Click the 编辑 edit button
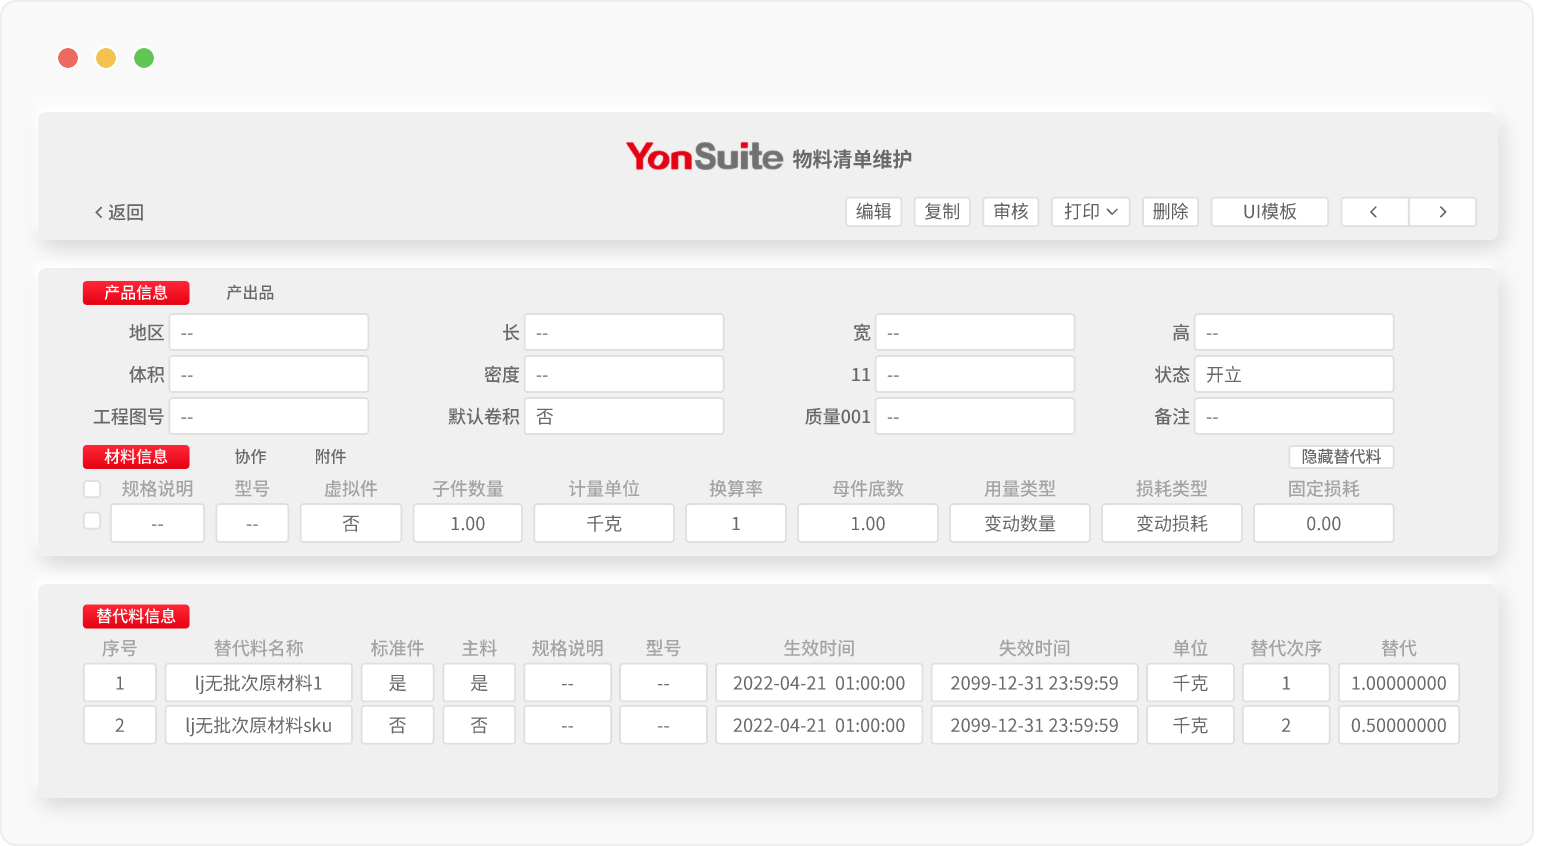This screenshot has height=846, width=1542. 873,212
